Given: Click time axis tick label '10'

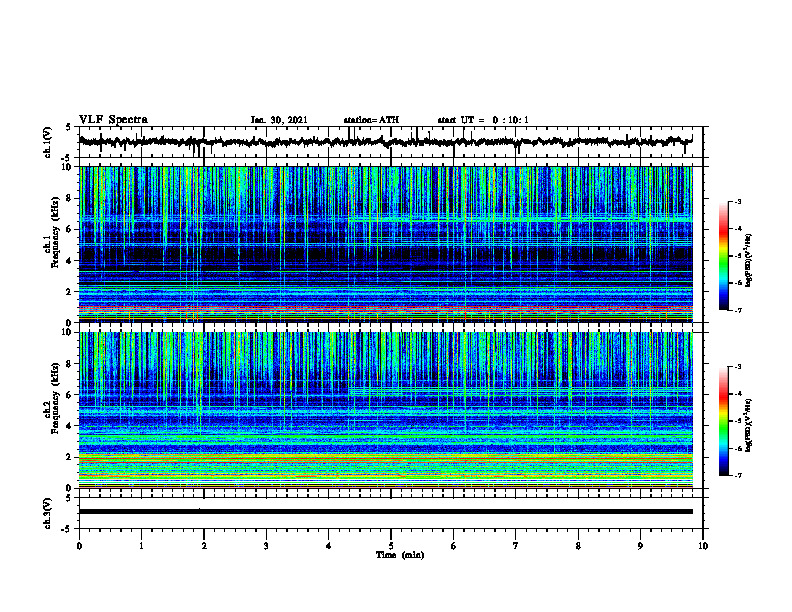Looking at the screenshot, I should click(x=703, y=546).
